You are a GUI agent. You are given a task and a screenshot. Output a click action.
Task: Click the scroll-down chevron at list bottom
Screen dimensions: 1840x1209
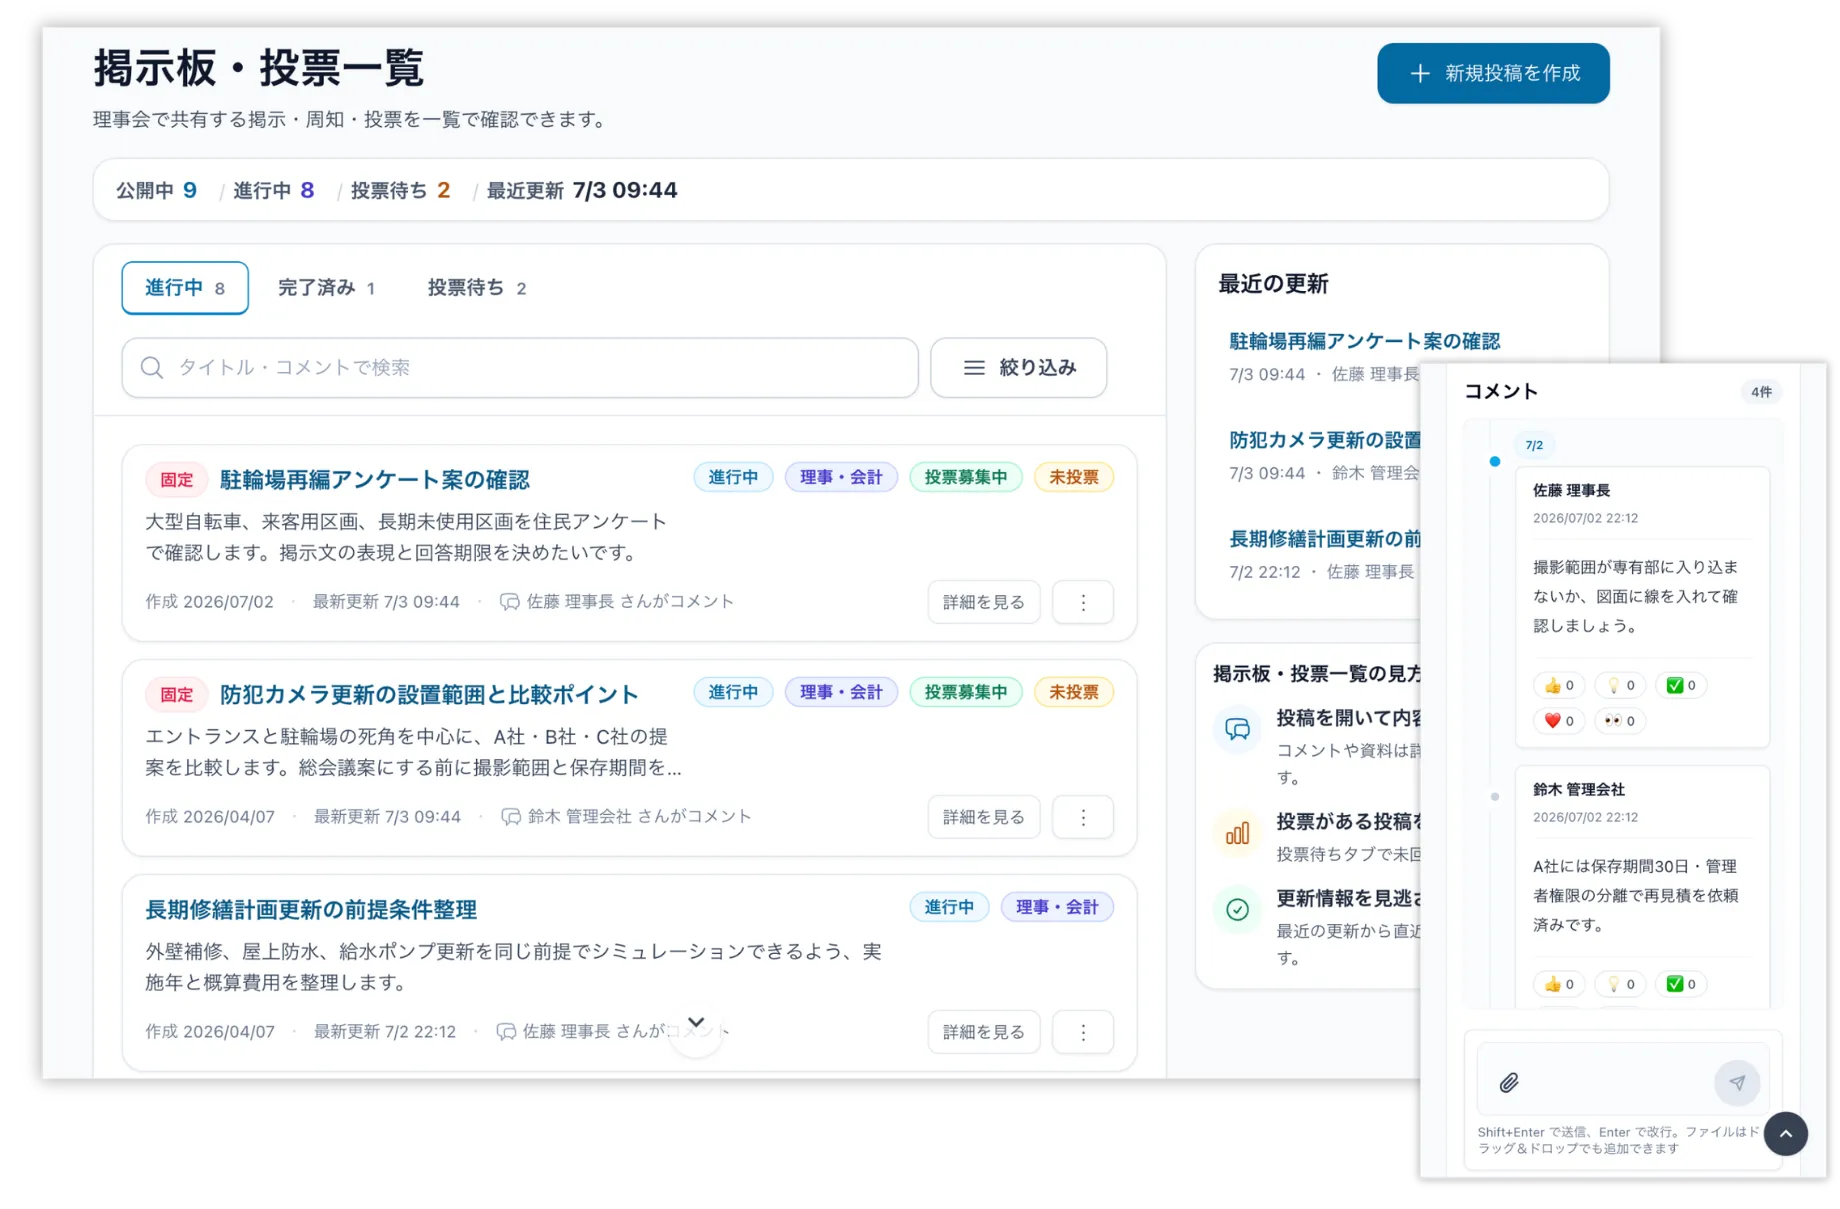tap(696, 1023)
